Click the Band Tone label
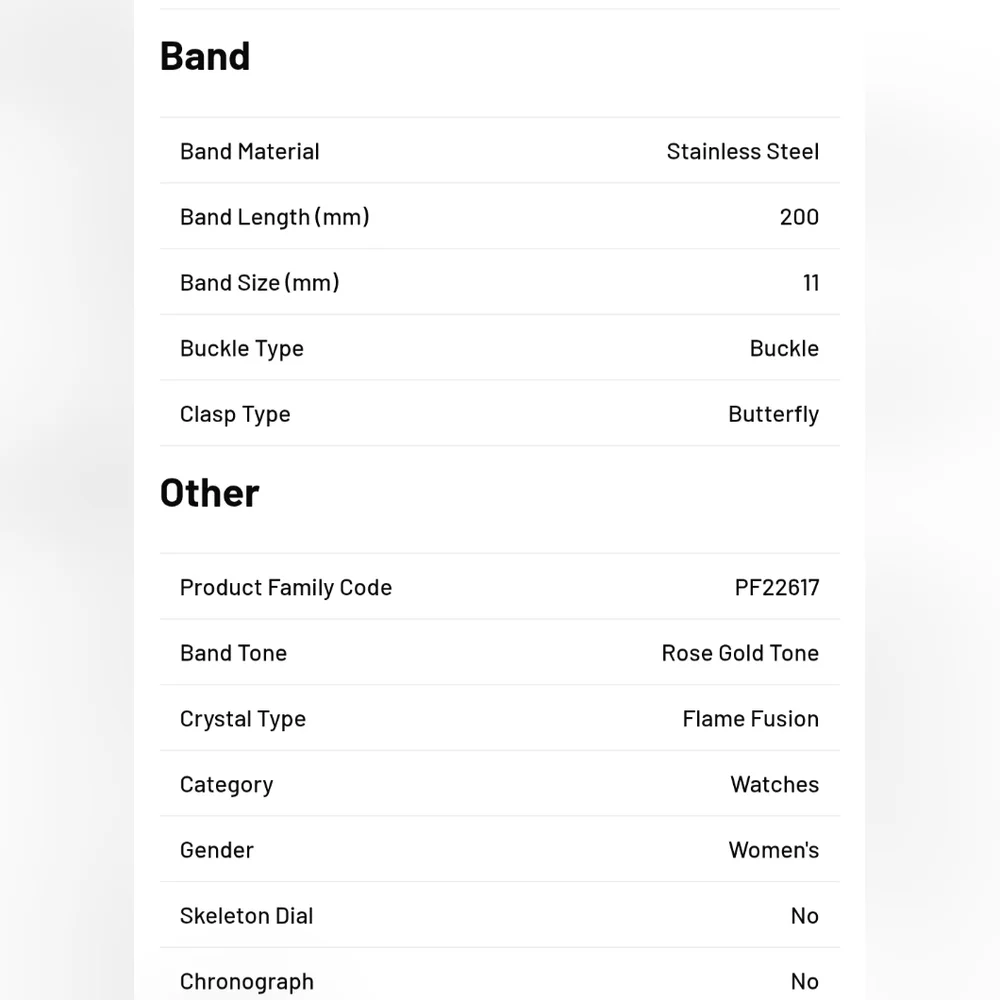Viewport: 1000px width, 1000px height. [x=233, y=654]
